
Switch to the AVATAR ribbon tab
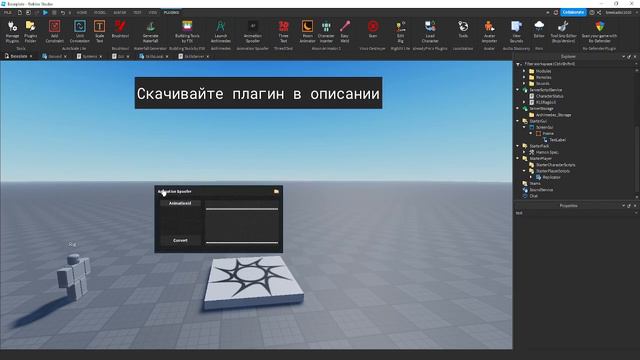tap(120, 13)
